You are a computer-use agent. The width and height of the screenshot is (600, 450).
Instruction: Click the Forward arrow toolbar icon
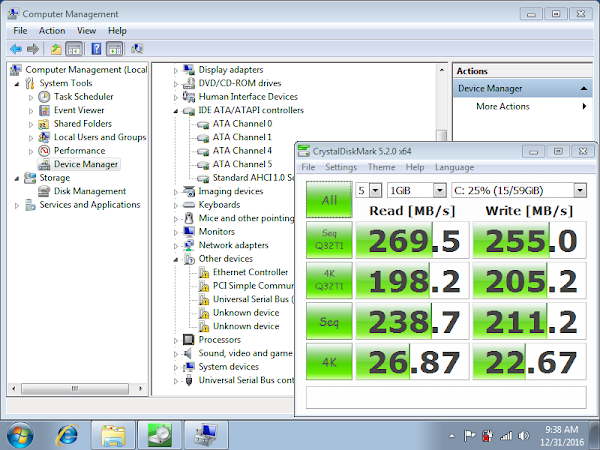[33, 49]
